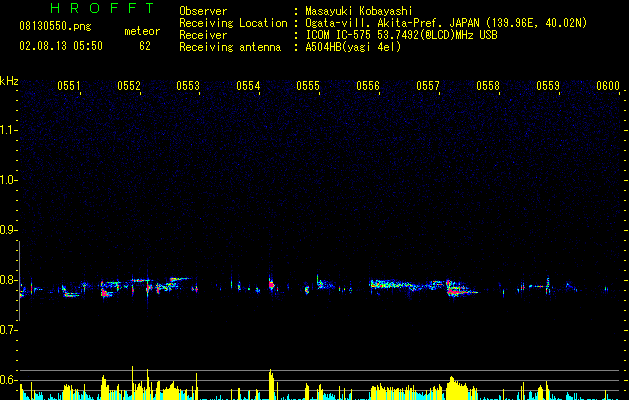Screen dimensions: 629x400
Task: Click the 0552 time marker
Action: pos(128,86)
